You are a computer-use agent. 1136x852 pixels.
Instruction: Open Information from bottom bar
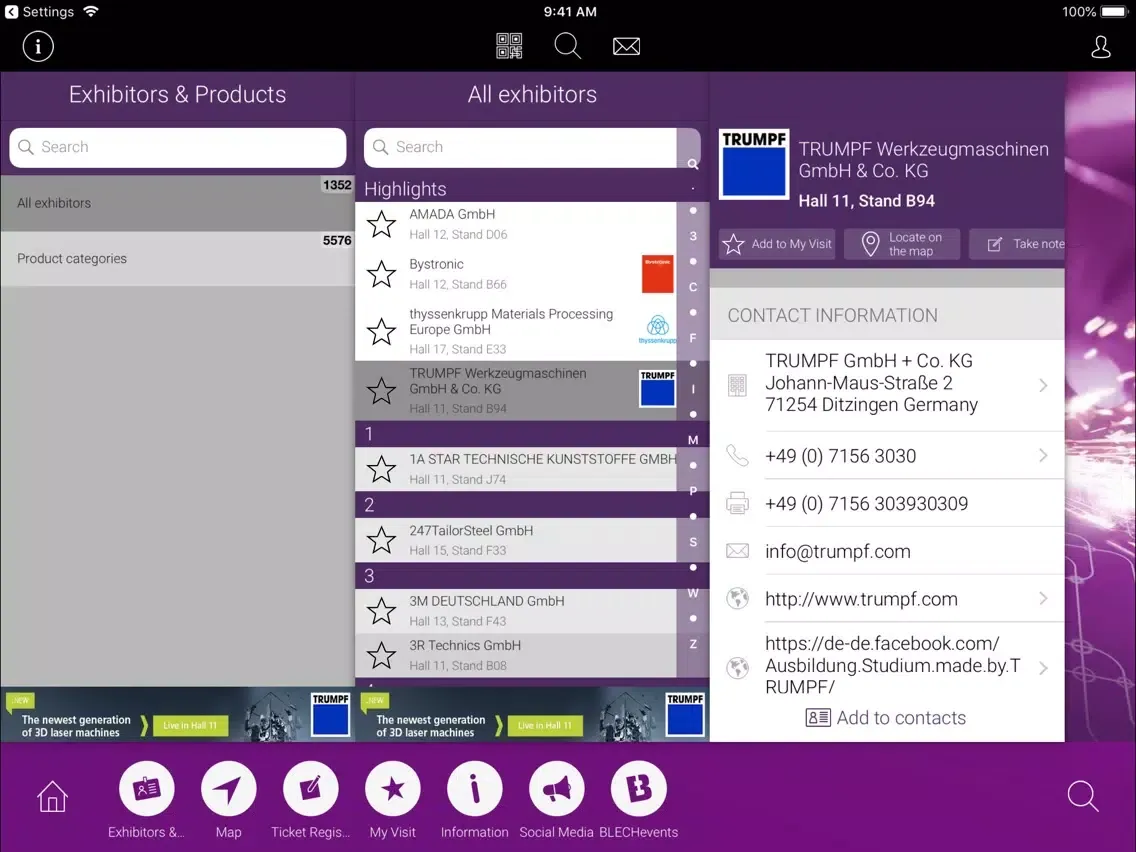(x=475, y=789)
